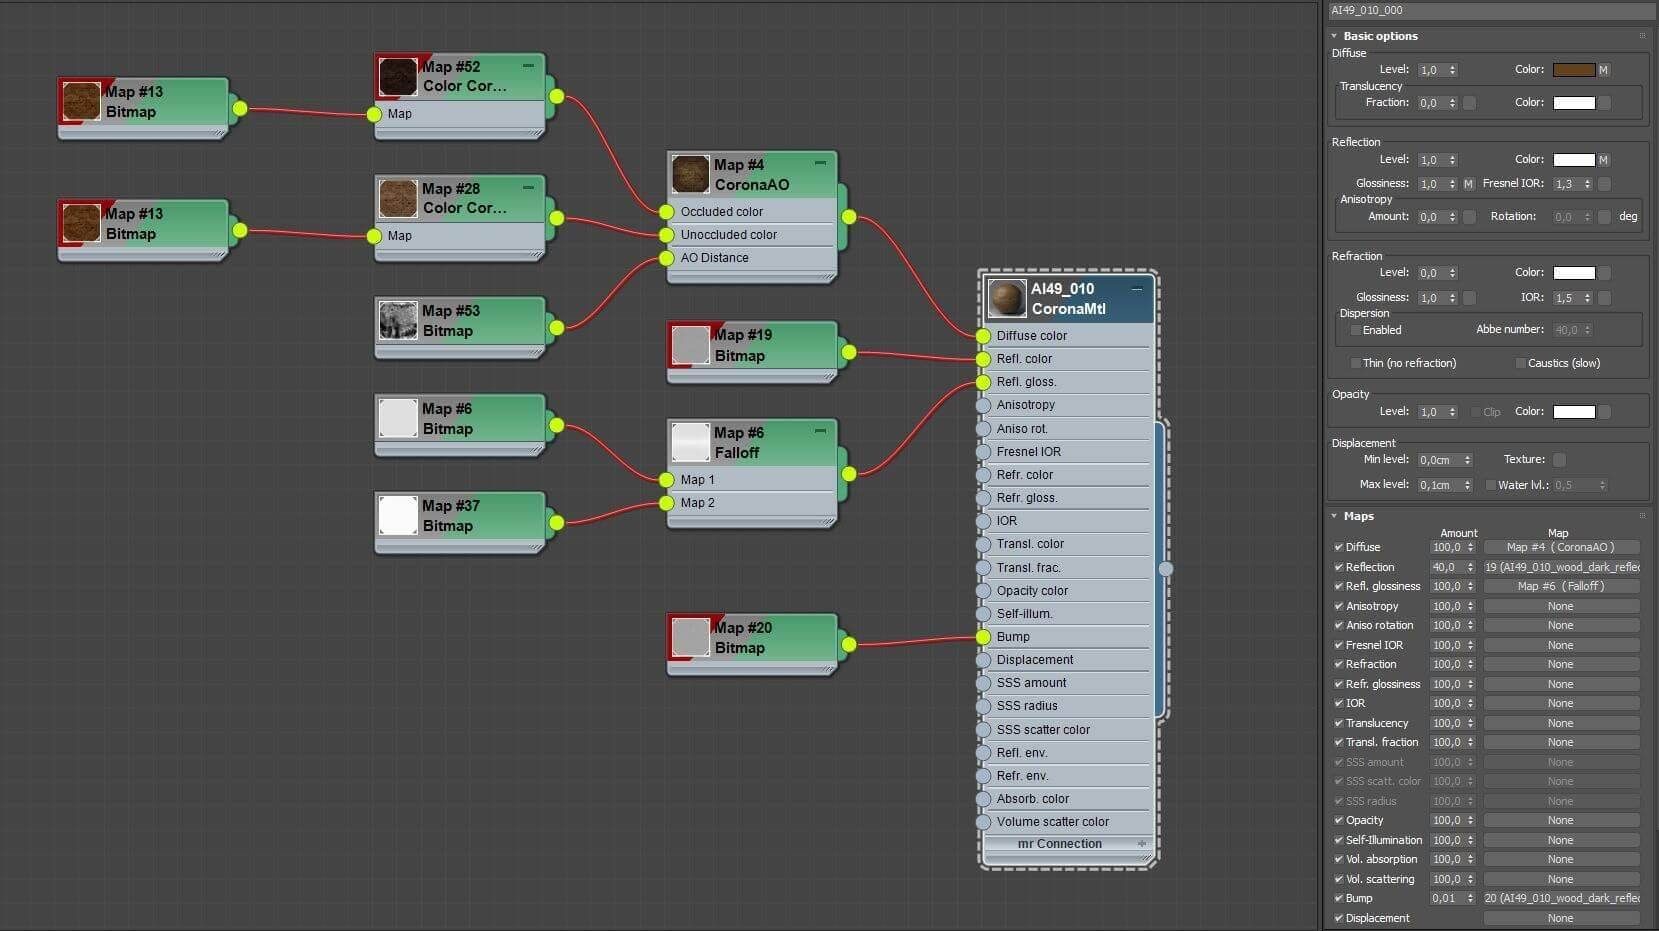The image size is (1659, 931).
Task: Collapse the Map #6 Falloff node
Action: click(x=820, y=432)
